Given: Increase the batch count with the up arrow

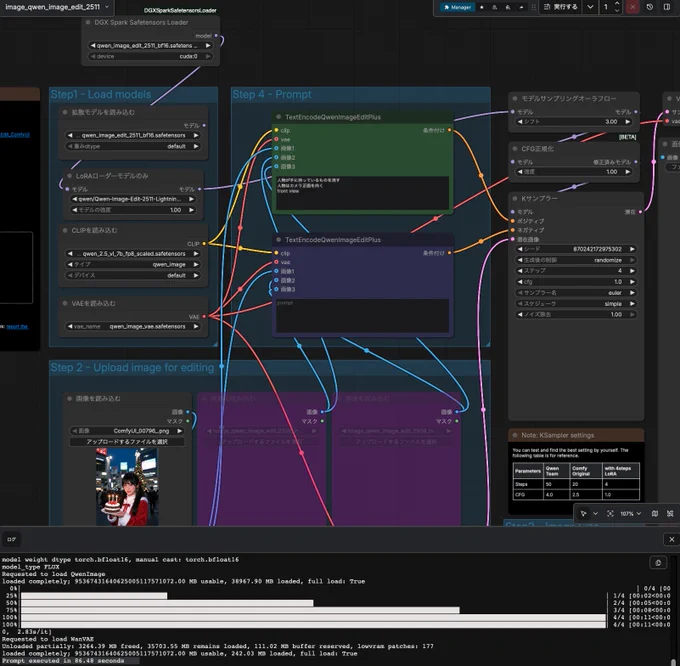Looking at the screenshot, I should (618, 4).
